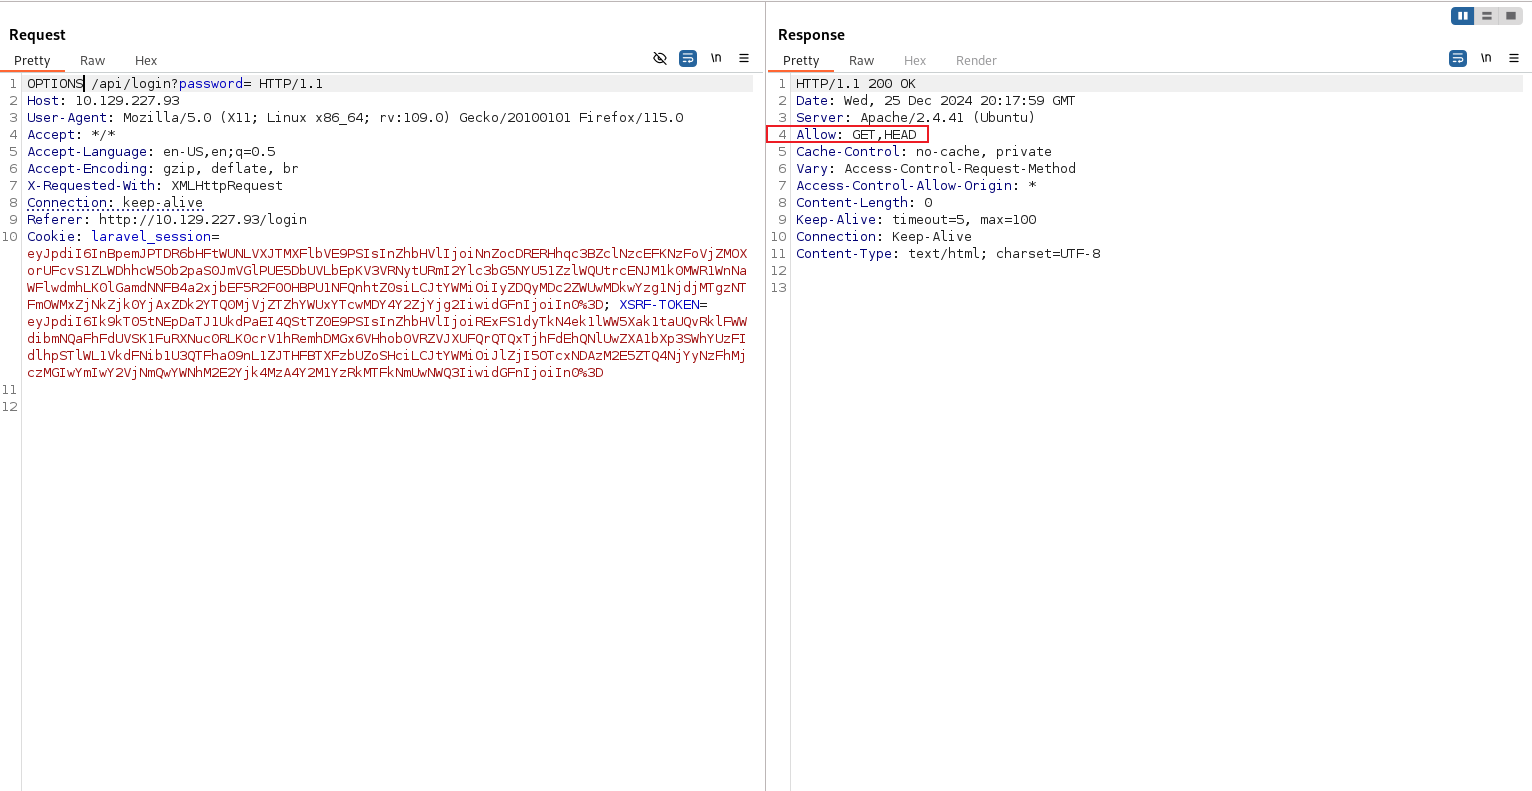This screenshot has height=791, width=1532.
Task: Click the Accept-Language header line
Action: click(x=151, y=152)
